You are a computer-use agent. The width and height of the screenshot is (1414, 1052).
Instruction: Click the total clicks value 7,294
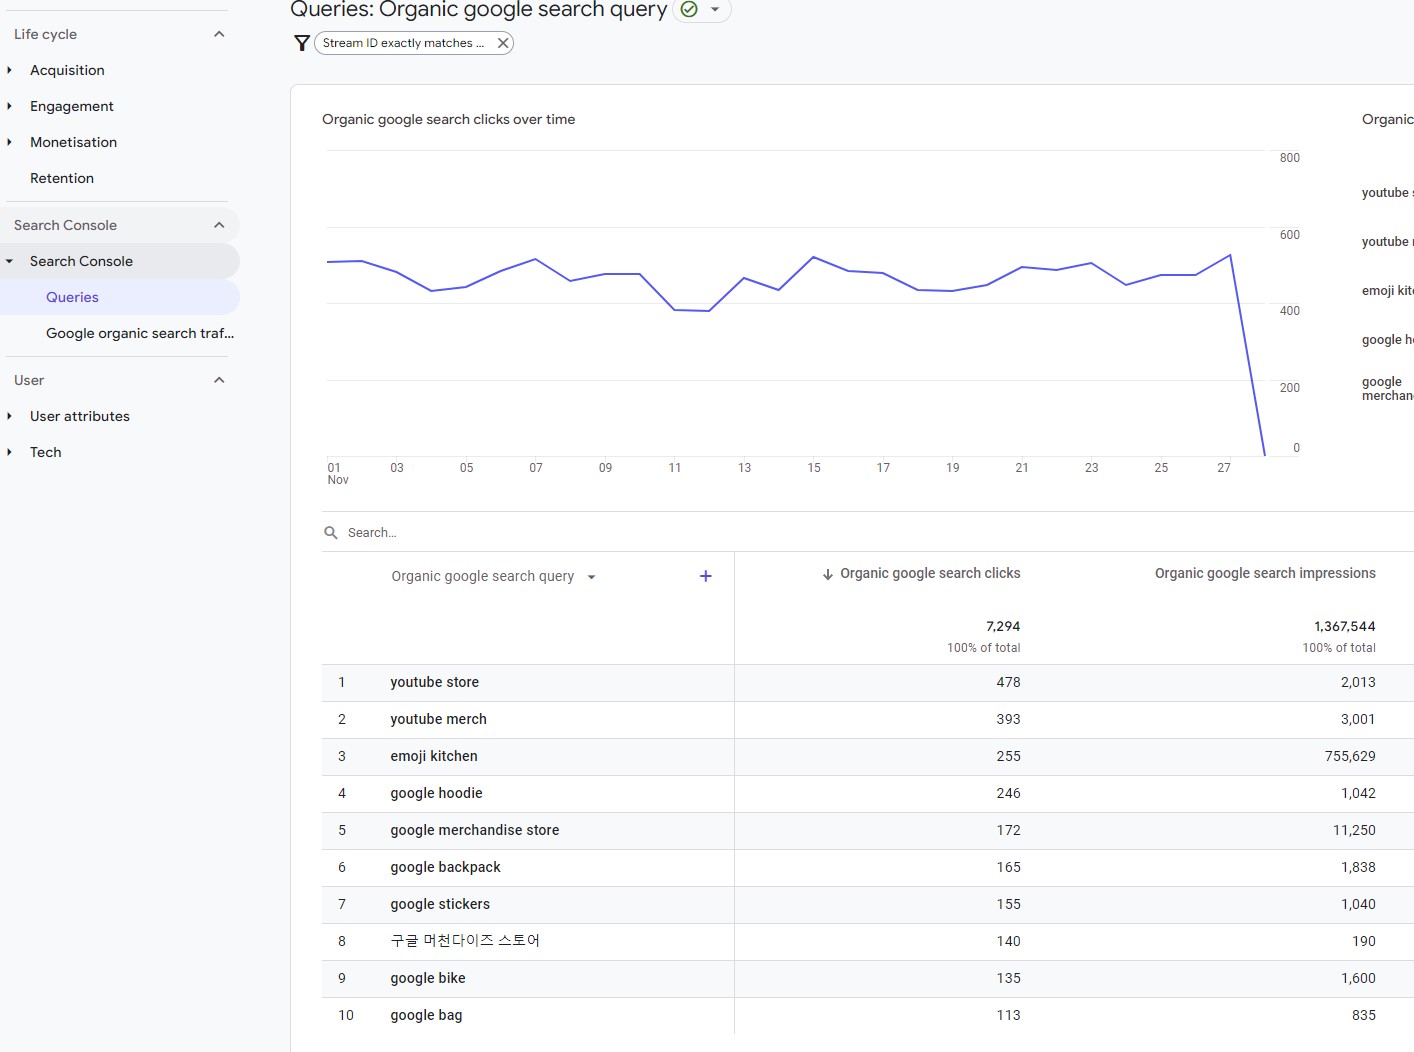point(1003,626)
